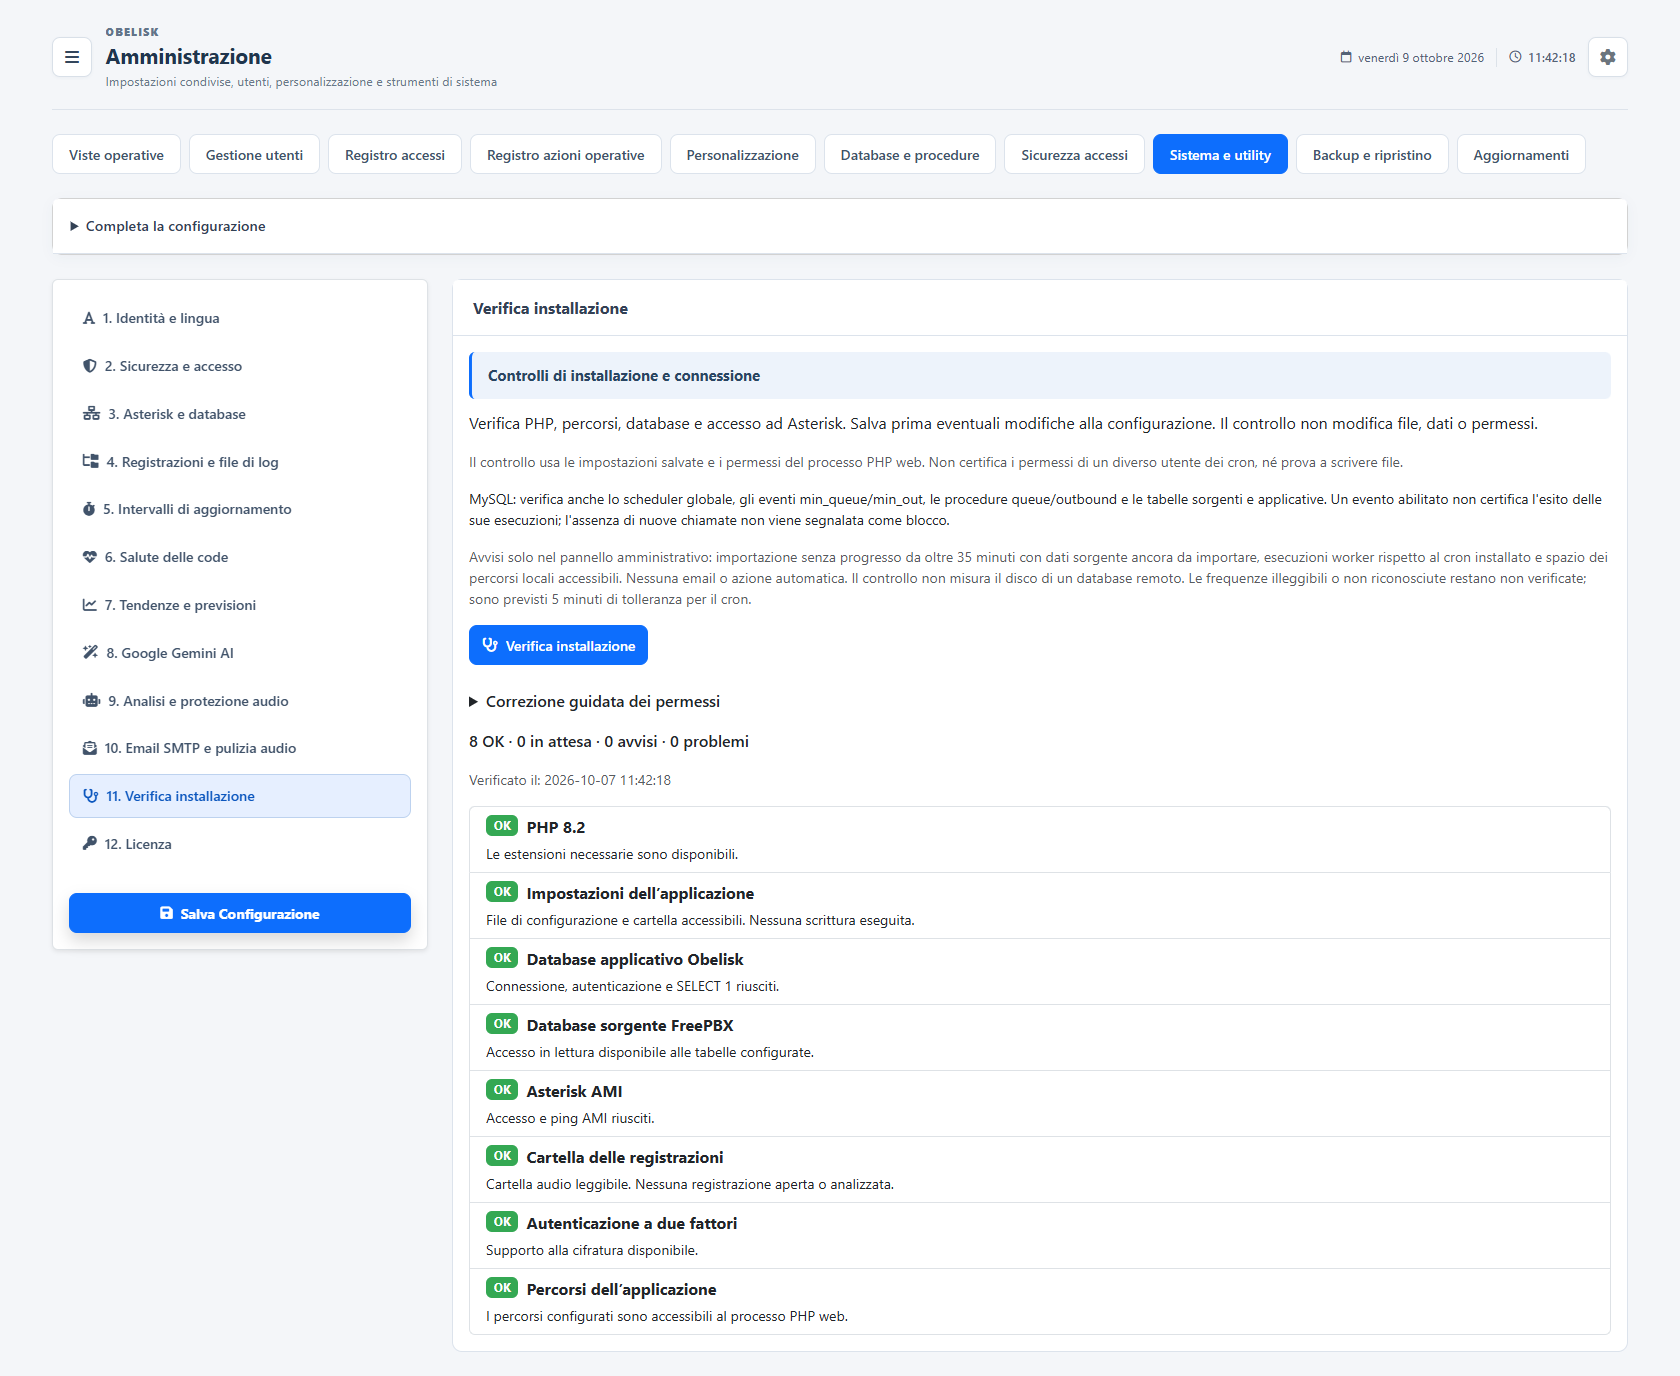Click the stethoscope icon for Verifica installazione in the sidebar
1680x1376 pixels.
[x=91, y=796]
